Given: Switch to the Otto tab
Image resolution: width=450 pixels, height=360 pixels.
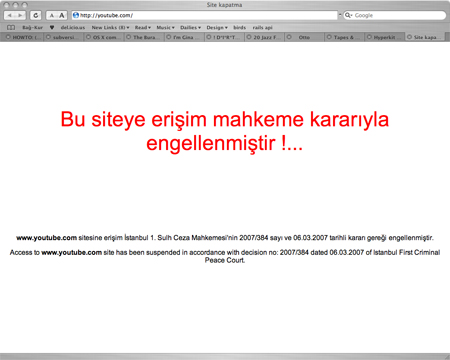Looking at the screenshot, I should tap(305, 37).
